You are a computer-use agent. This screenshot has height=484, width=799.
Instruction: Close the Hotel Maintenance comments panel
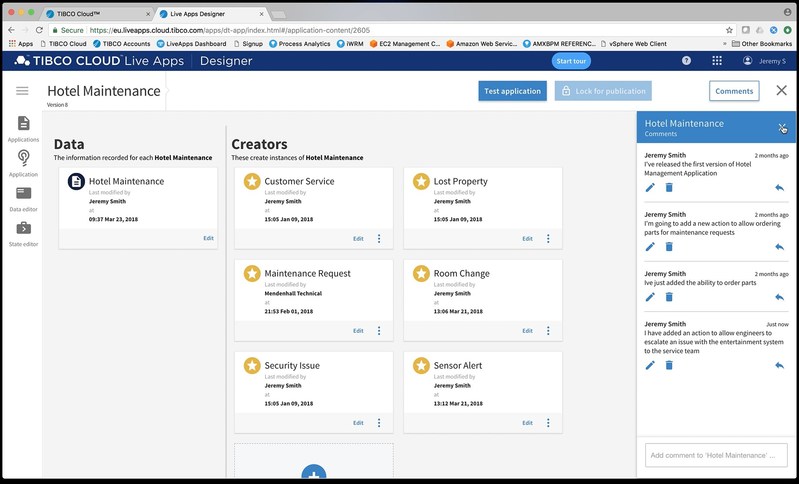(x=782, y=127)
